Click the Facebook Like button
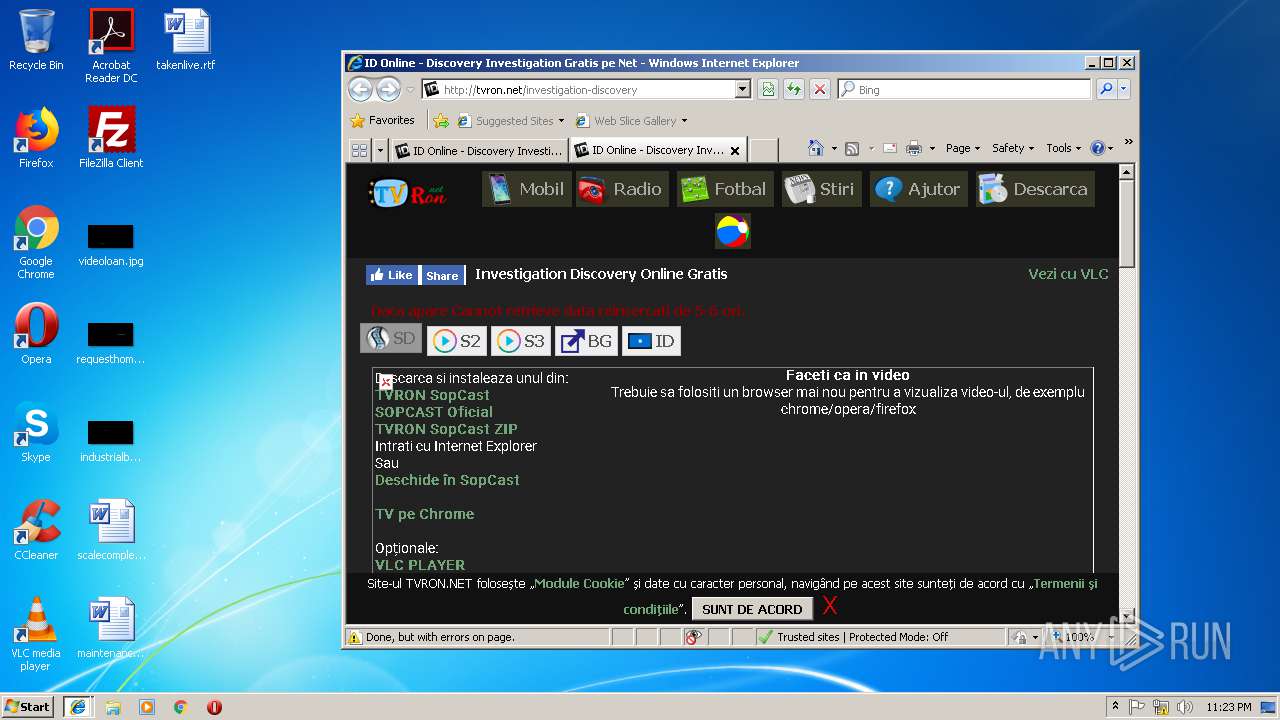The width and height of the screenshot is (1280, 720). [391, 275]
